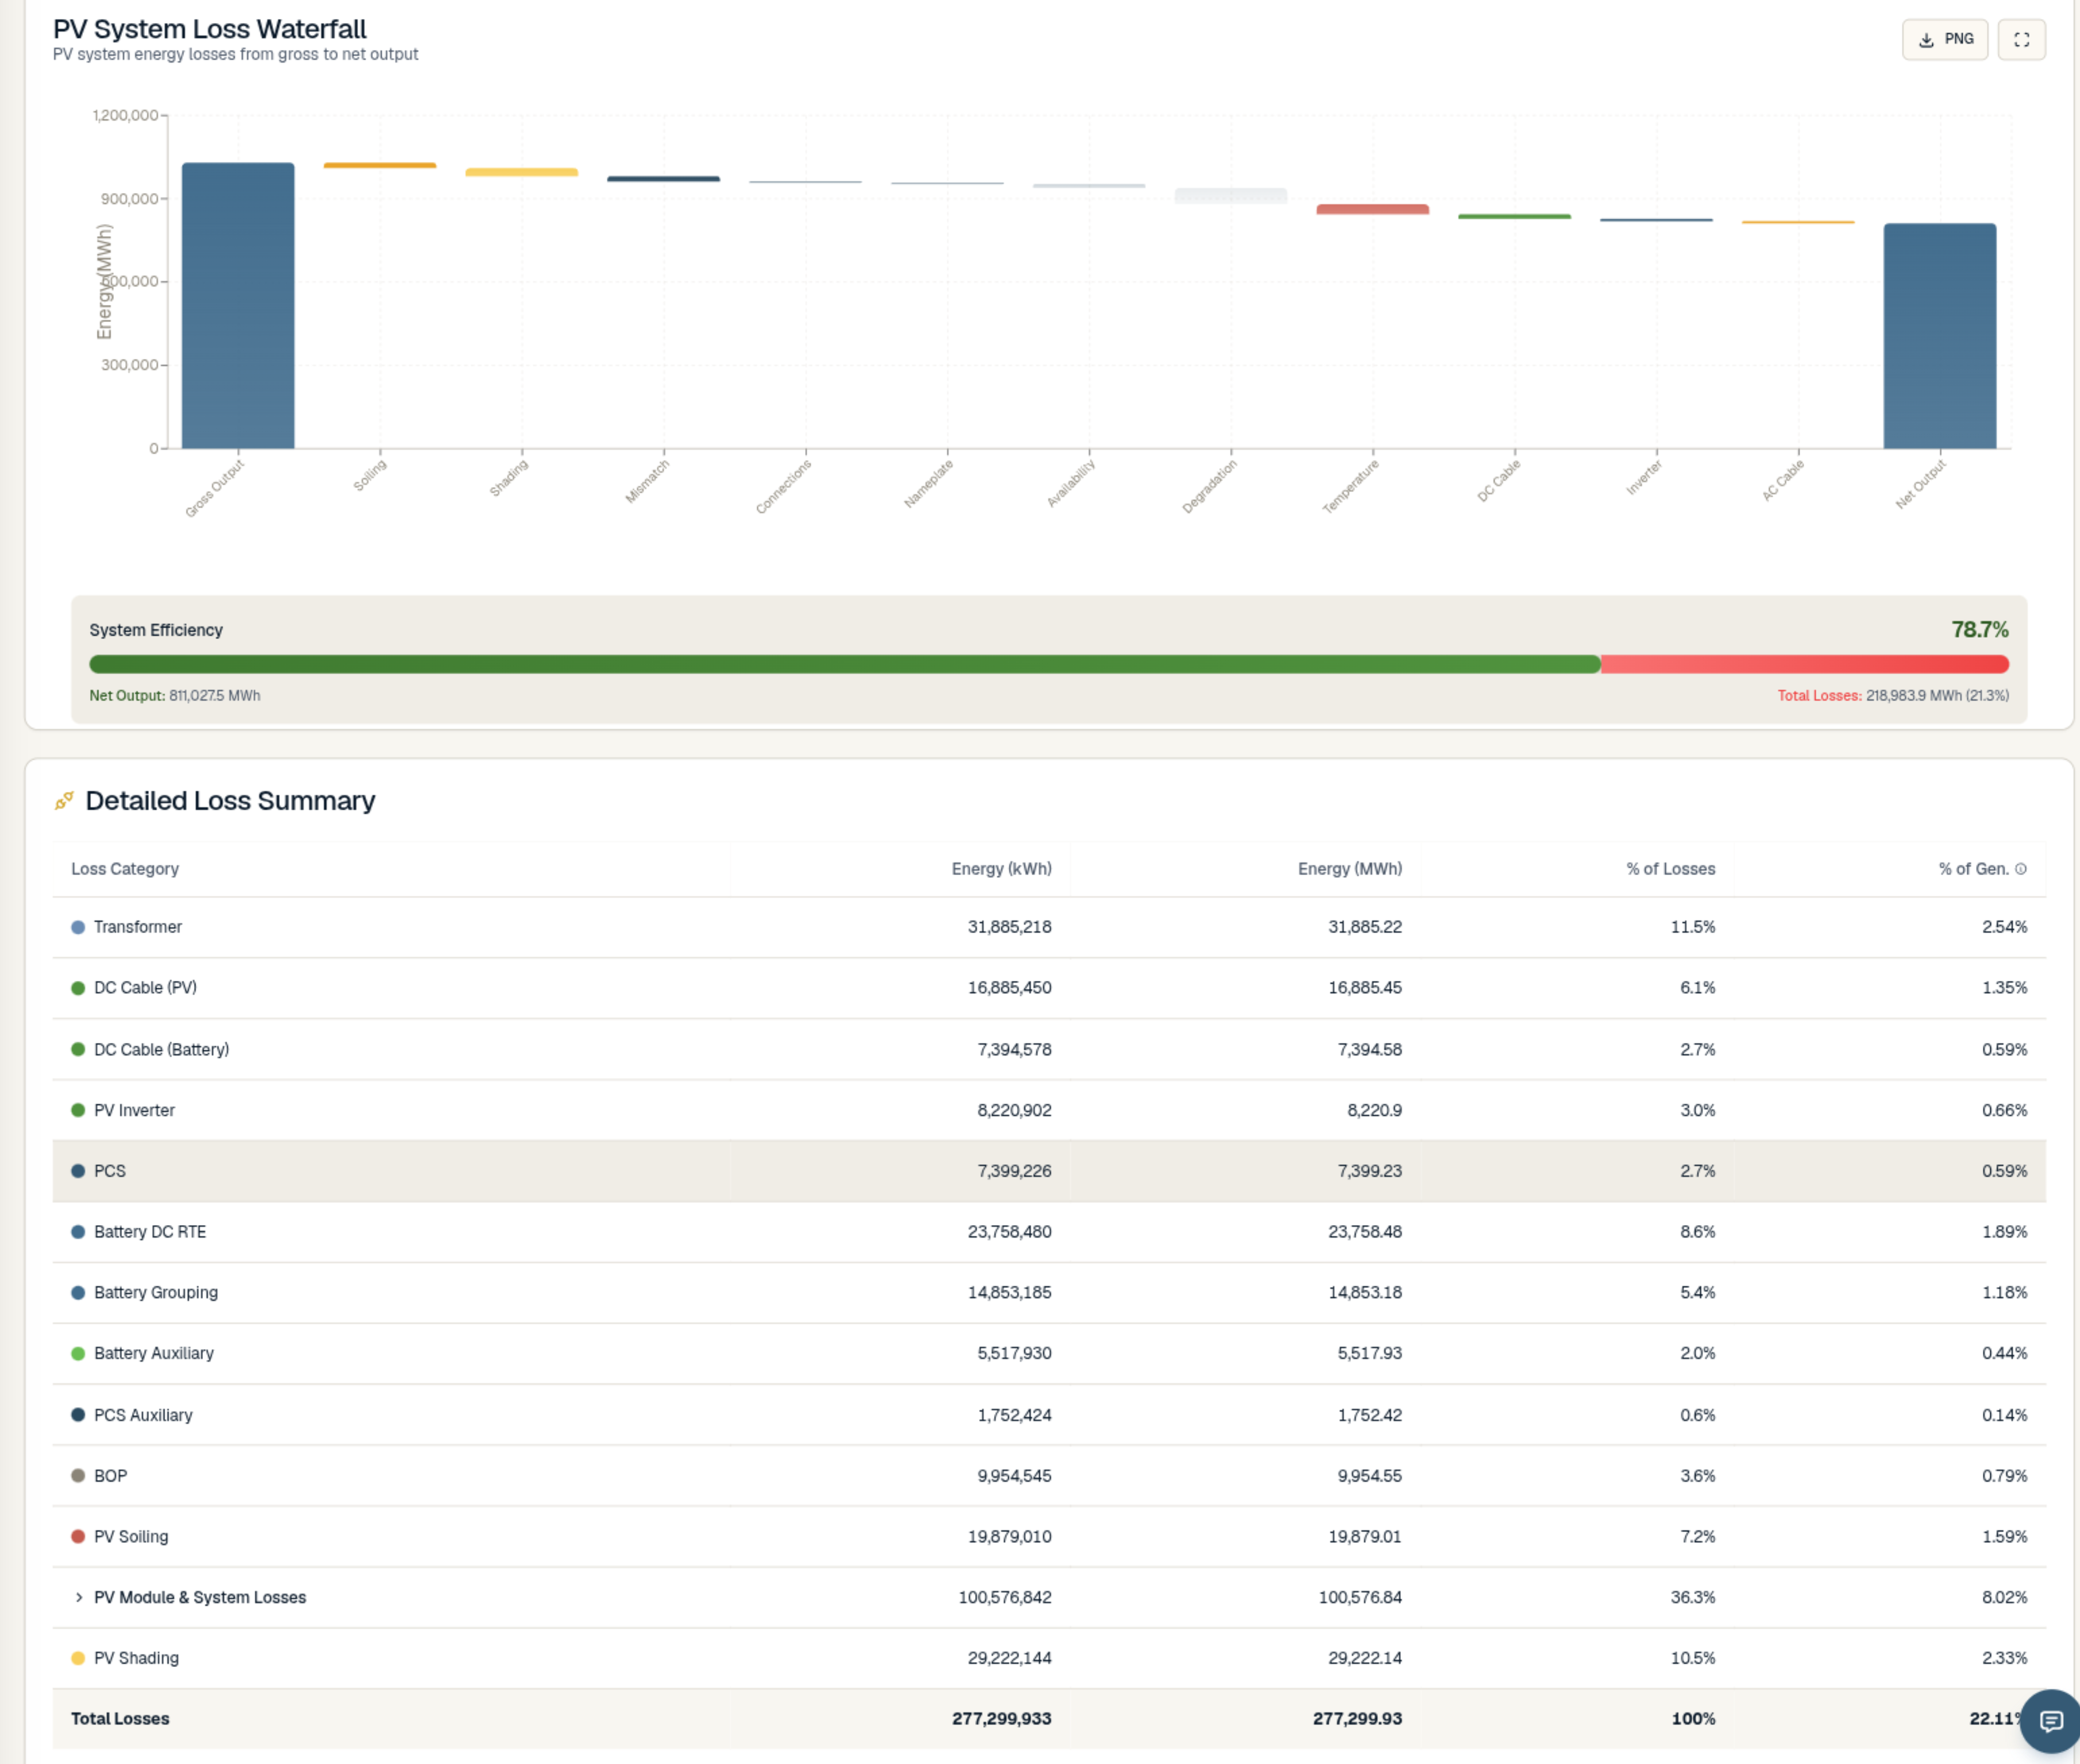
Task: Select the DC Cable (PV) row label
Action: (145, 988)
